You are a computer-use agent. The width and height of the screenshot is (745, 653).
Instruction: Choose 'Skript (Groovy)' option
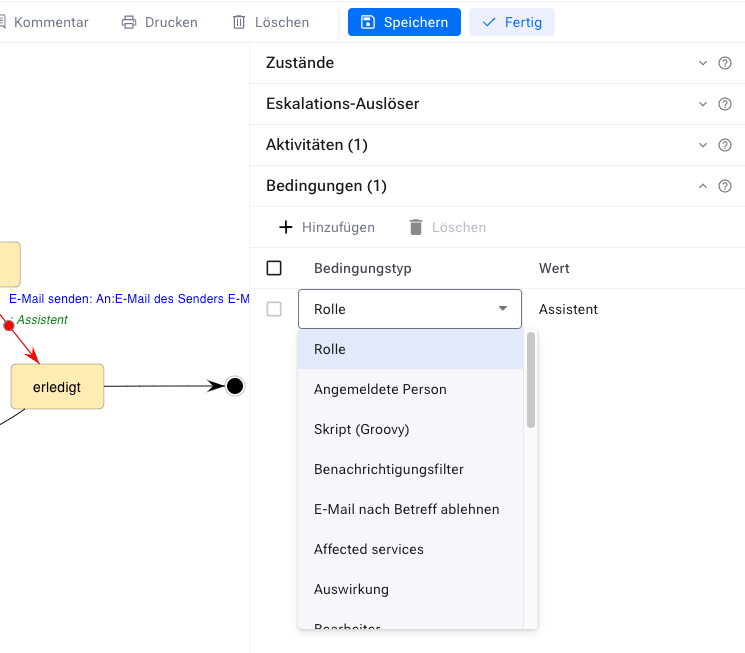[362, 429]
